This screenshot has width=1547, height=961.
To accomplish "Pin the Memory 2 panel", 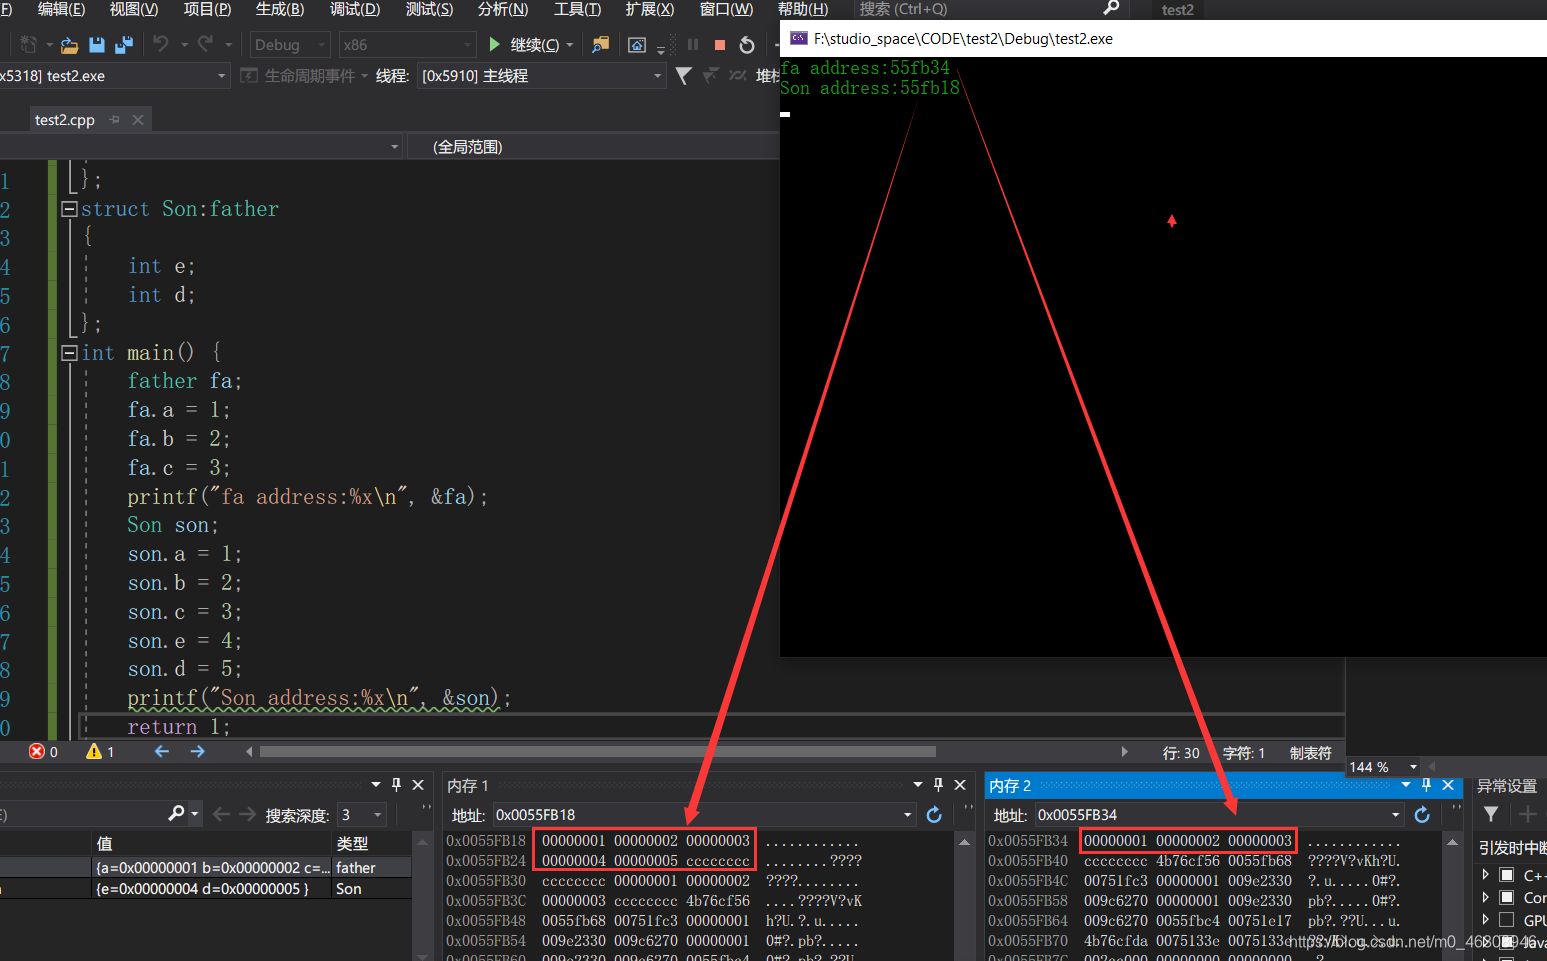I will 1426,785.
